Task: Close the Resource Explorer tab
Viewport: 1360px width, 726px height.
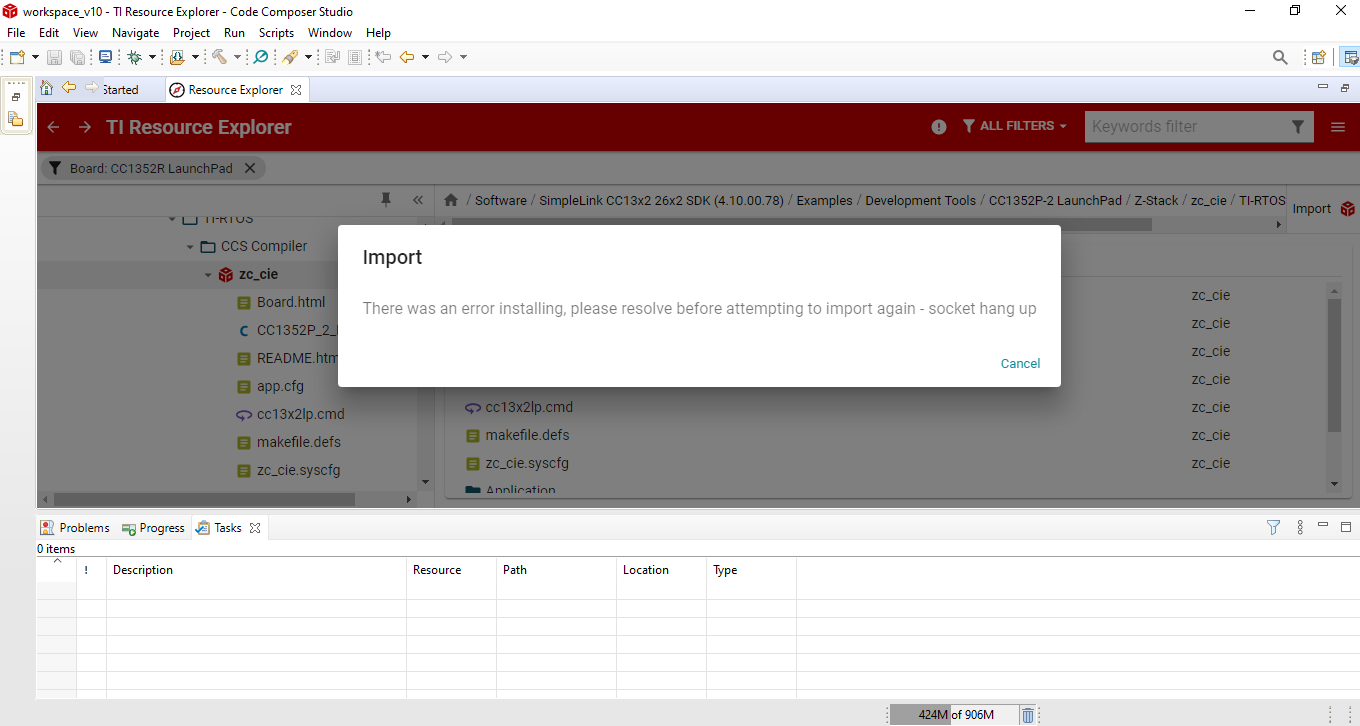Action: pos(296,90)
